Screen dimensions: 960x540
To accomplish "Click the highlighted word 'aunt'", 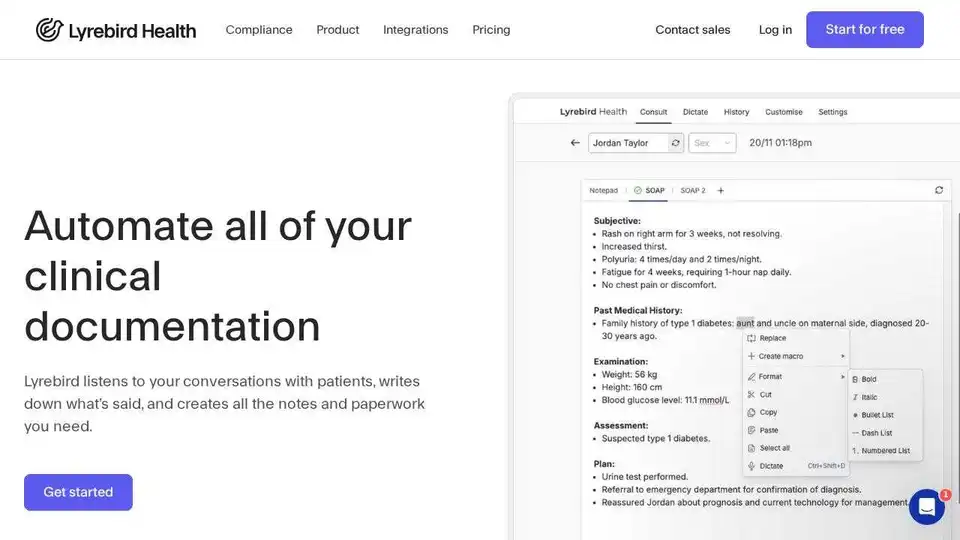I will tap(745, 323).
